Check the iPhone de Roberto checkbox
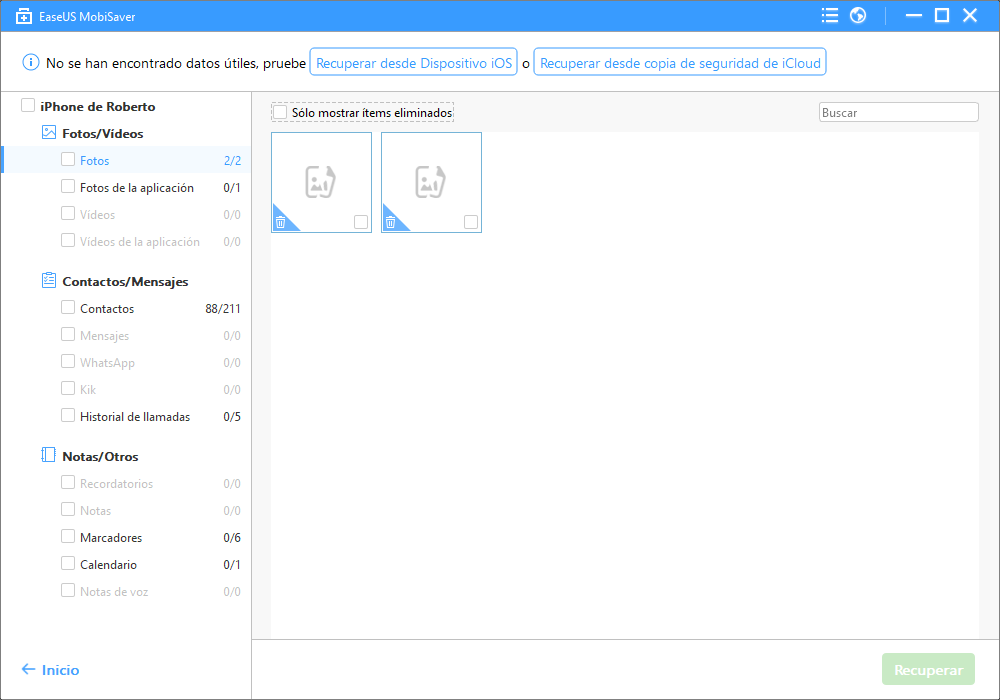This screenshot has width=1000, height=700. pos(28,106)
